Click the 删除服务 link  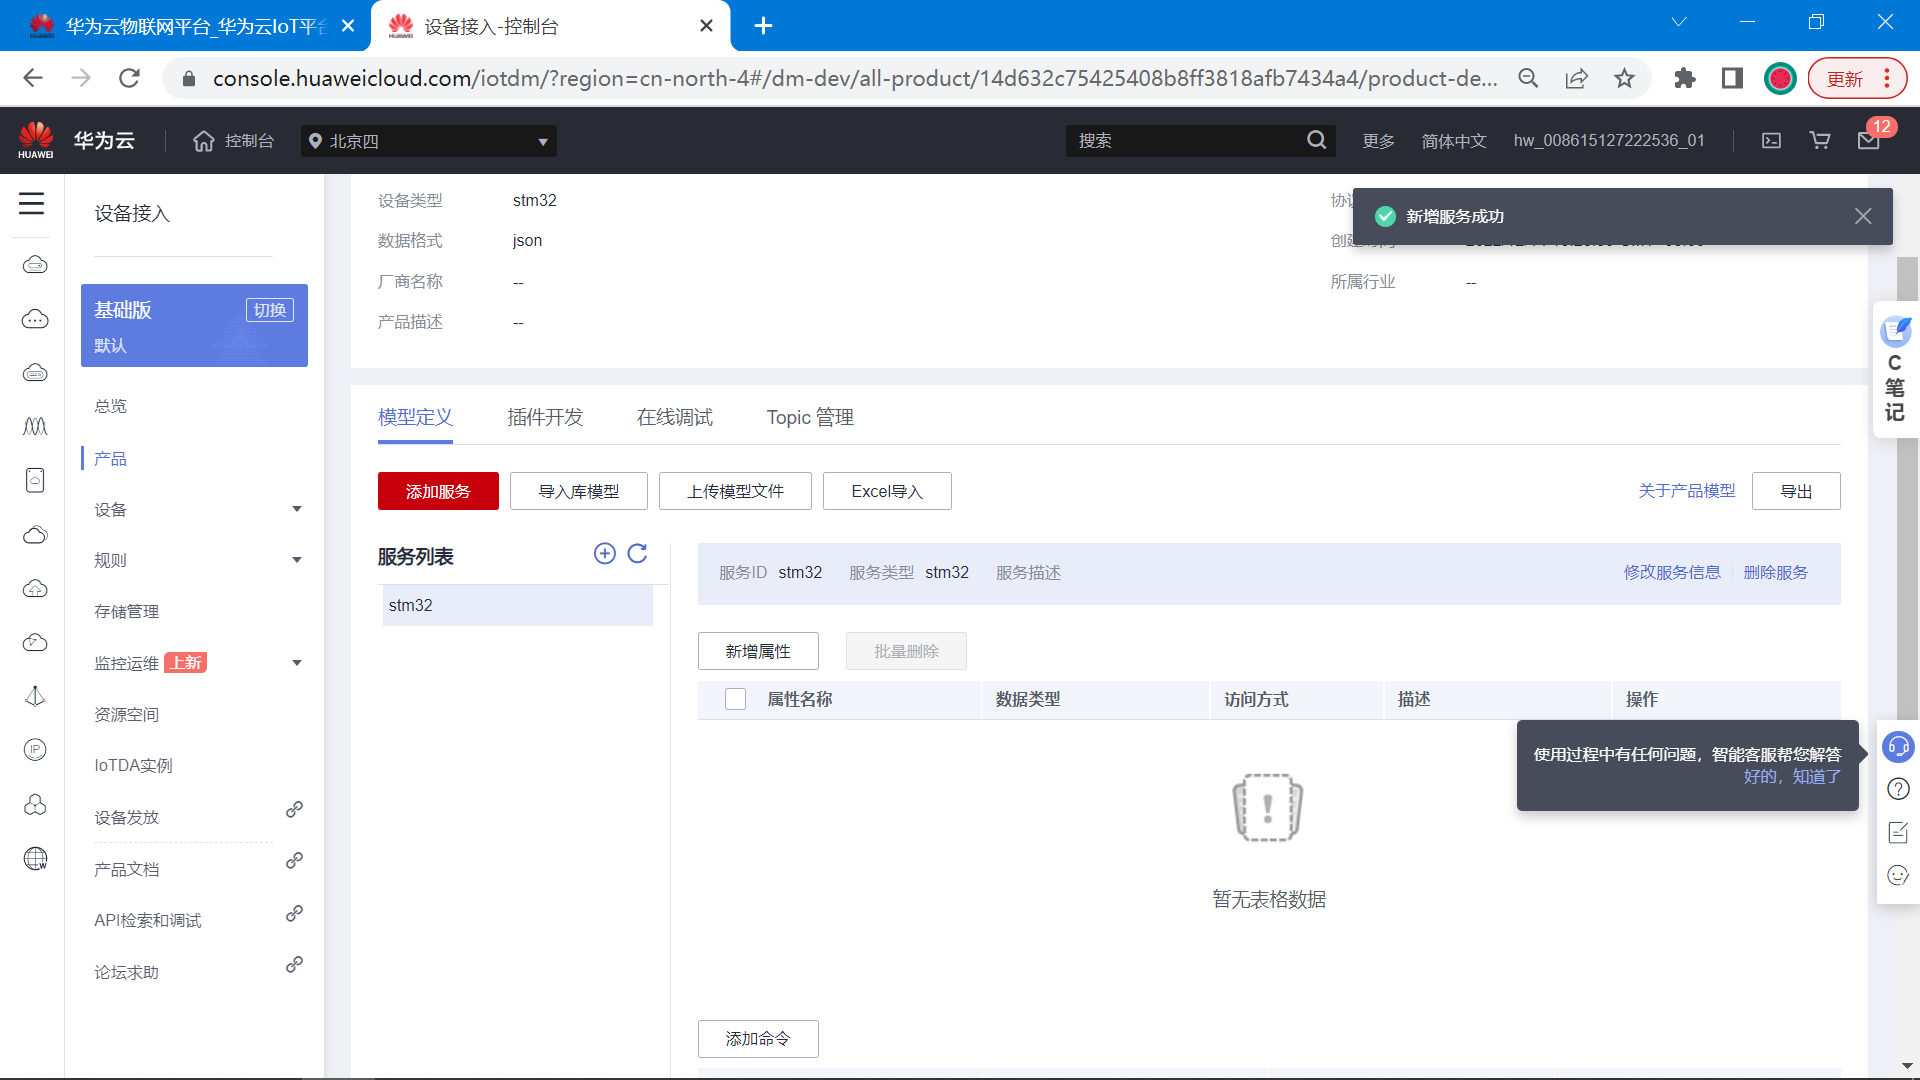coord(1775,572)
